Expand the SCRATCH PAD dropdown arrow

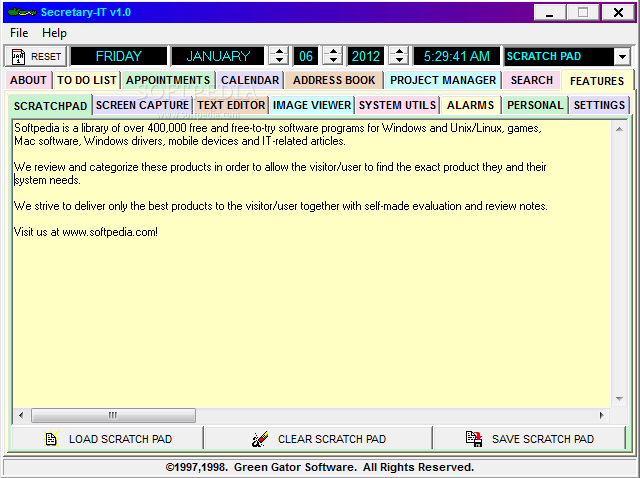(622, 56)
